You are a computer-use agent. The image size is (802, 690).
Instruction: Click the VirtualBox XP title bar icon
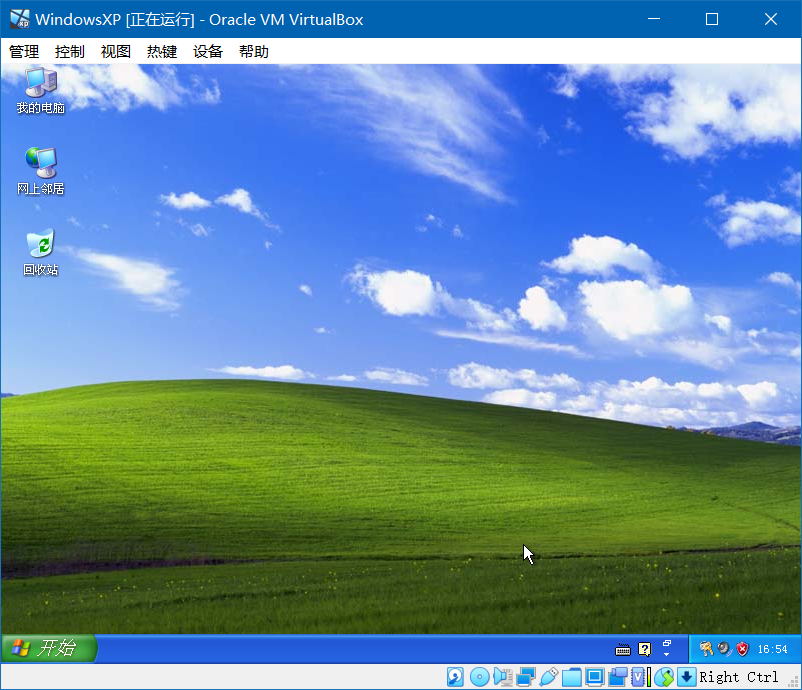(x=20, y=19)
